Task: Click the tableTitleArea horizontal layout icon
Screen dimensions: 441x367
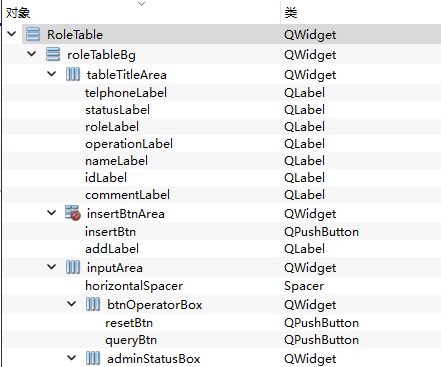Action: (73, 74)
